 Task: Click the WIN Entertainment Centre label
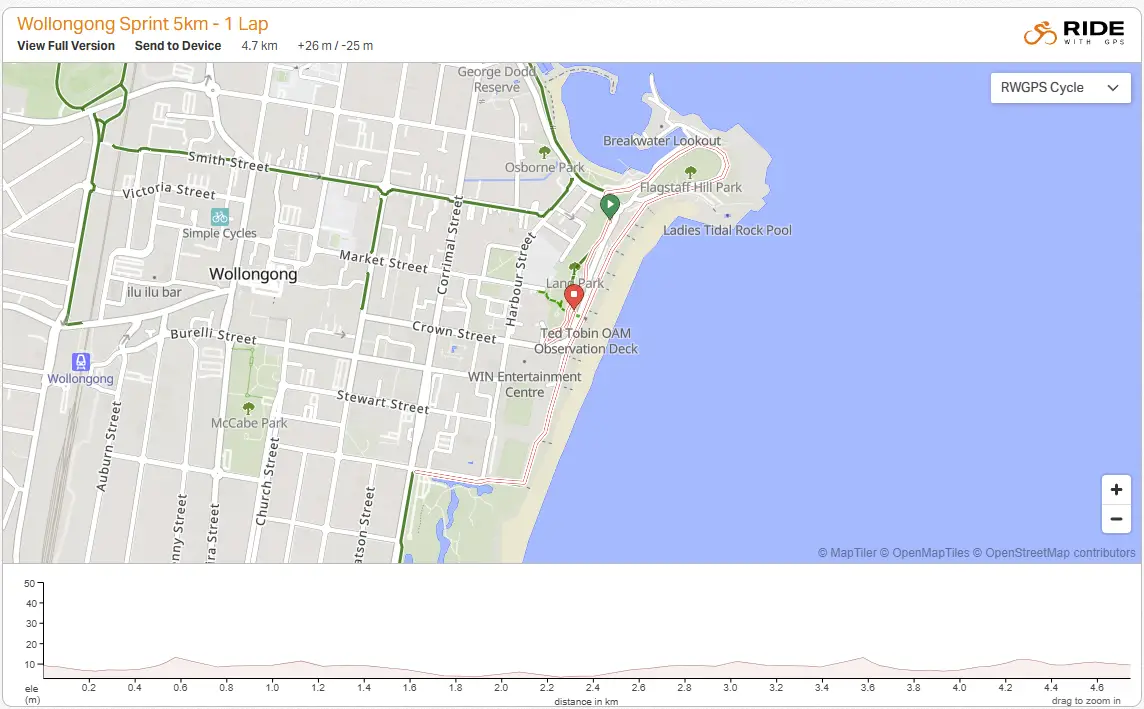[x=525, y=384]
